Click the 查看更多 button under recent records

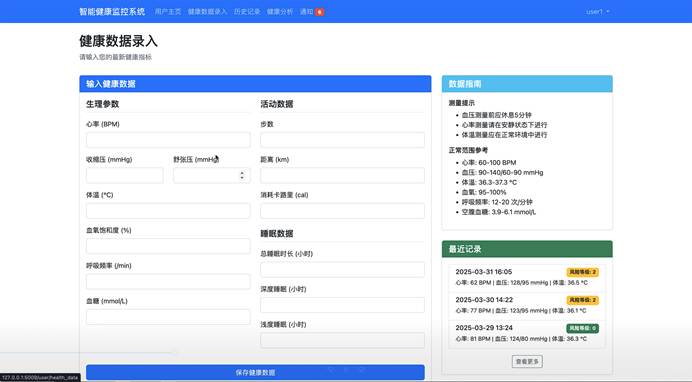[527, 361]
